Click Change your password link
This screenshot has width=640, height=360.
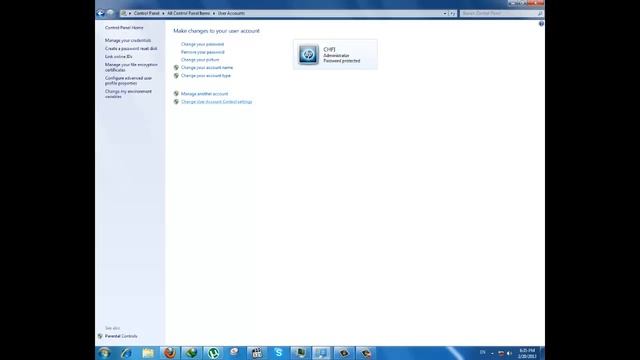[202, 44]
